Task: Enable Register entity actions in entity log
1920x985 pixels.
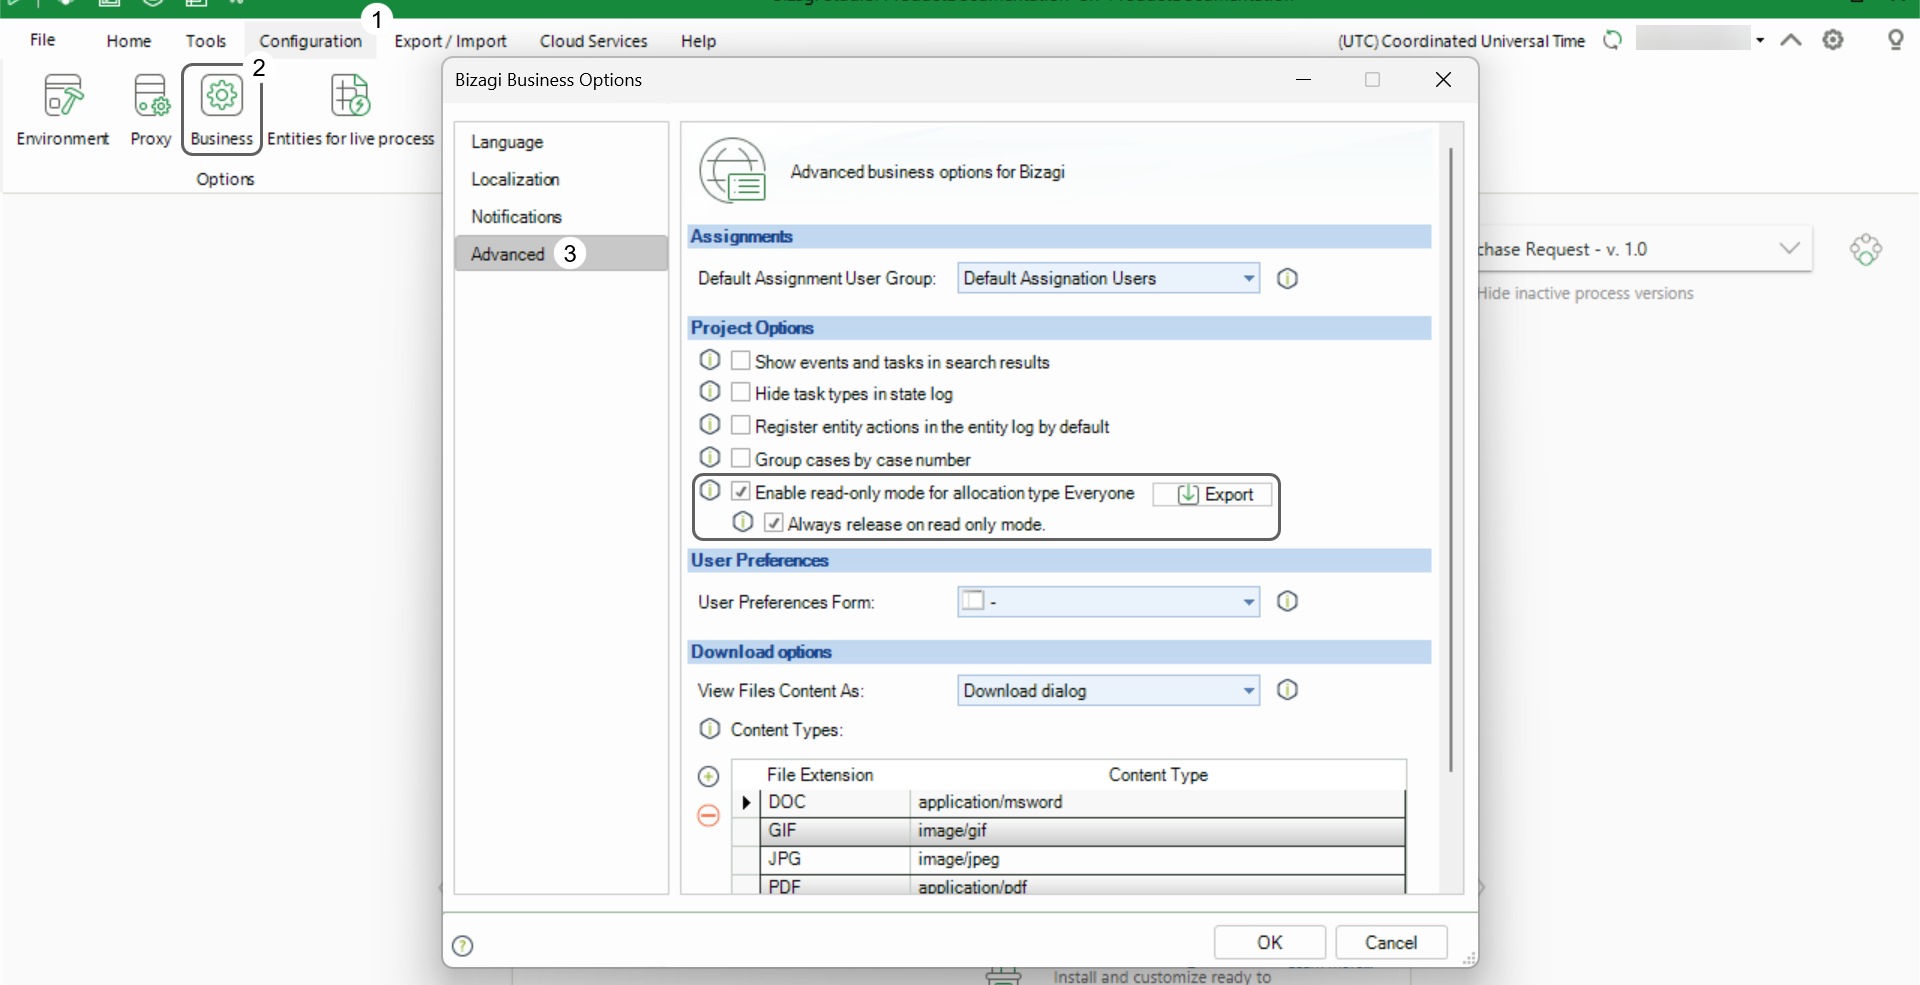Action: pos(741,426)
